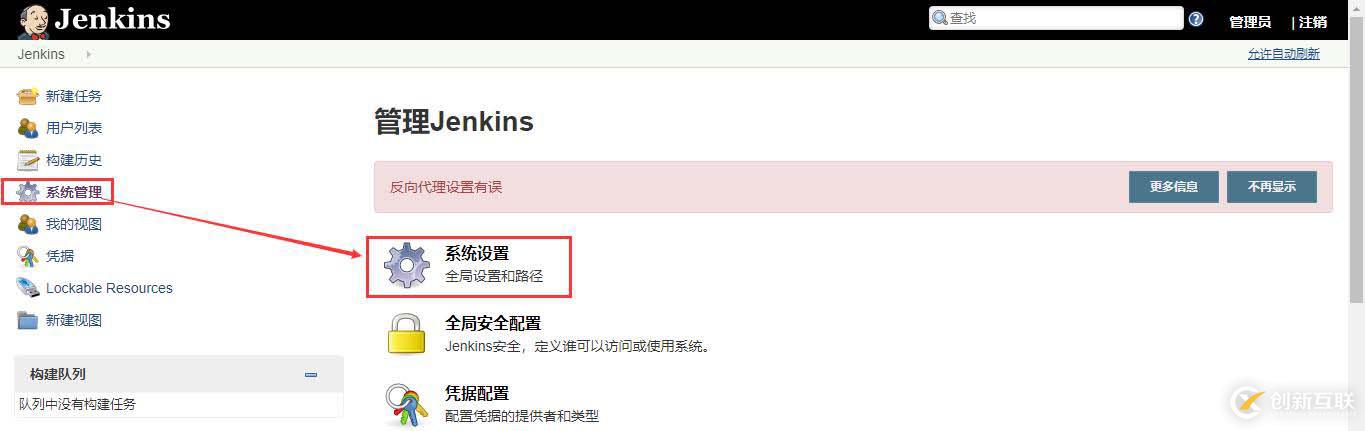Click Jenkins butler logo in header
Viewport: 1365px width, 431px height.
33,20
